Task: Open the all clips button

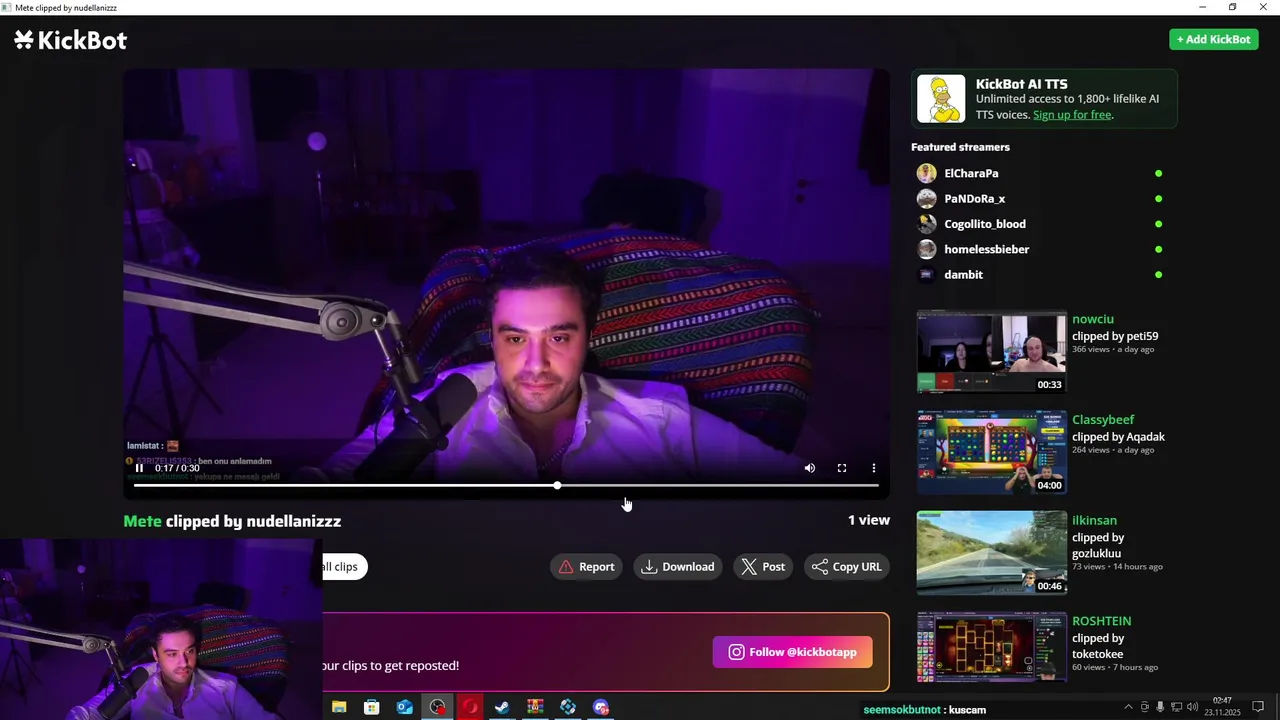Action: point(344,567)
